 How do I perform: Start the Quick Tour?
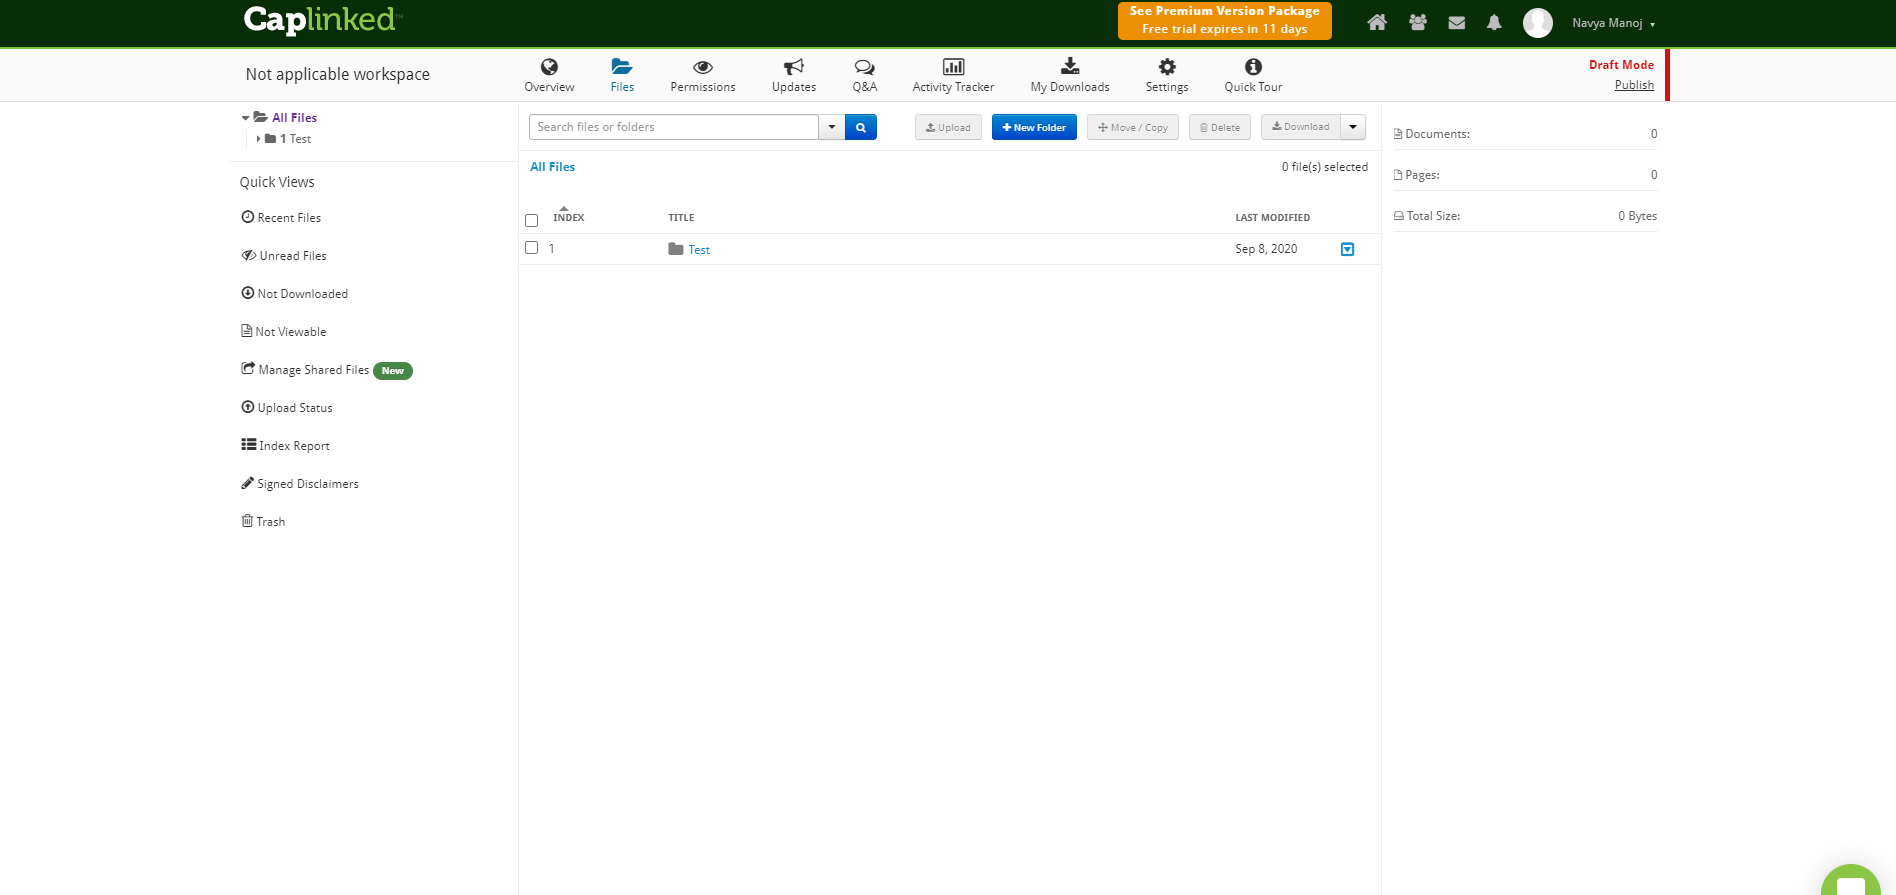(1253, 75)
